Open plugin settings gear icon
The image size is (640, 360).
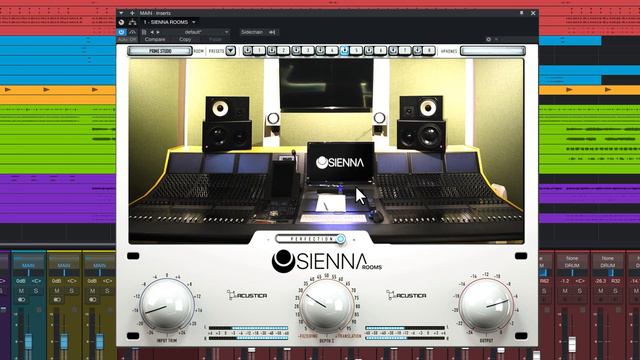coord(489,40)
